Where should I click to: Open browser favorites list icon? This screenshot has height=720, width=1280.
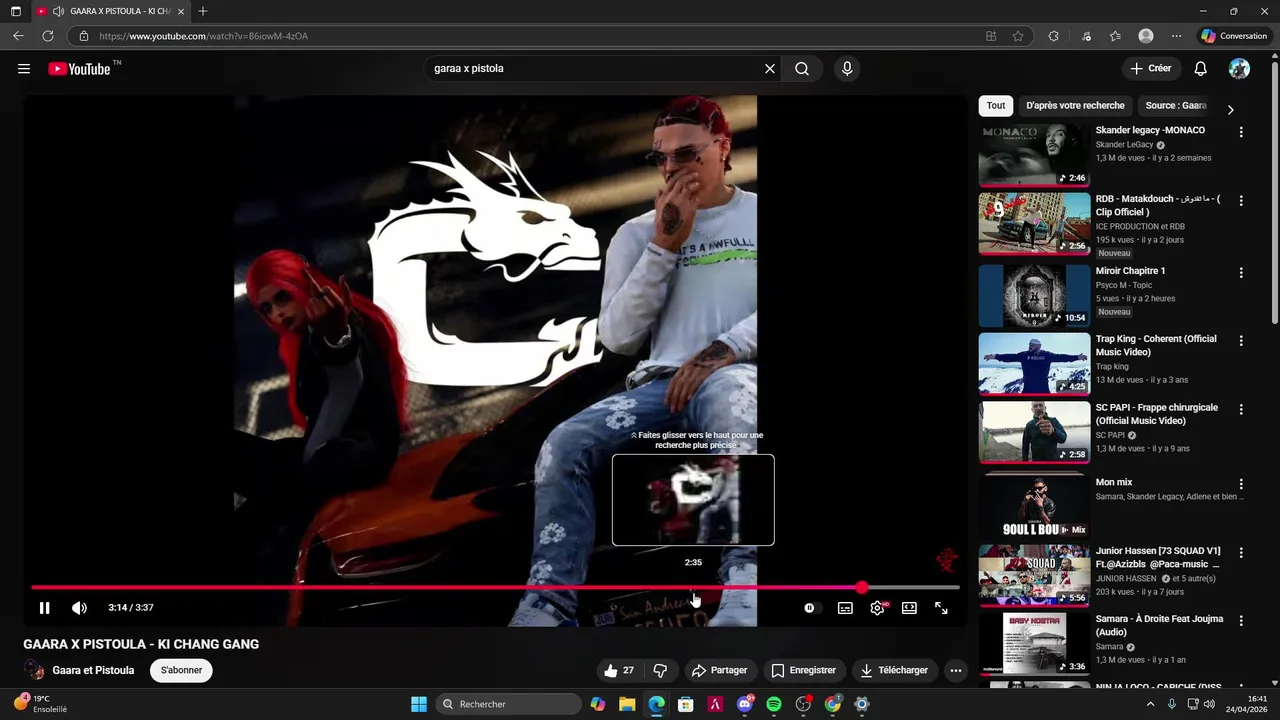[x=1115, y=36]
